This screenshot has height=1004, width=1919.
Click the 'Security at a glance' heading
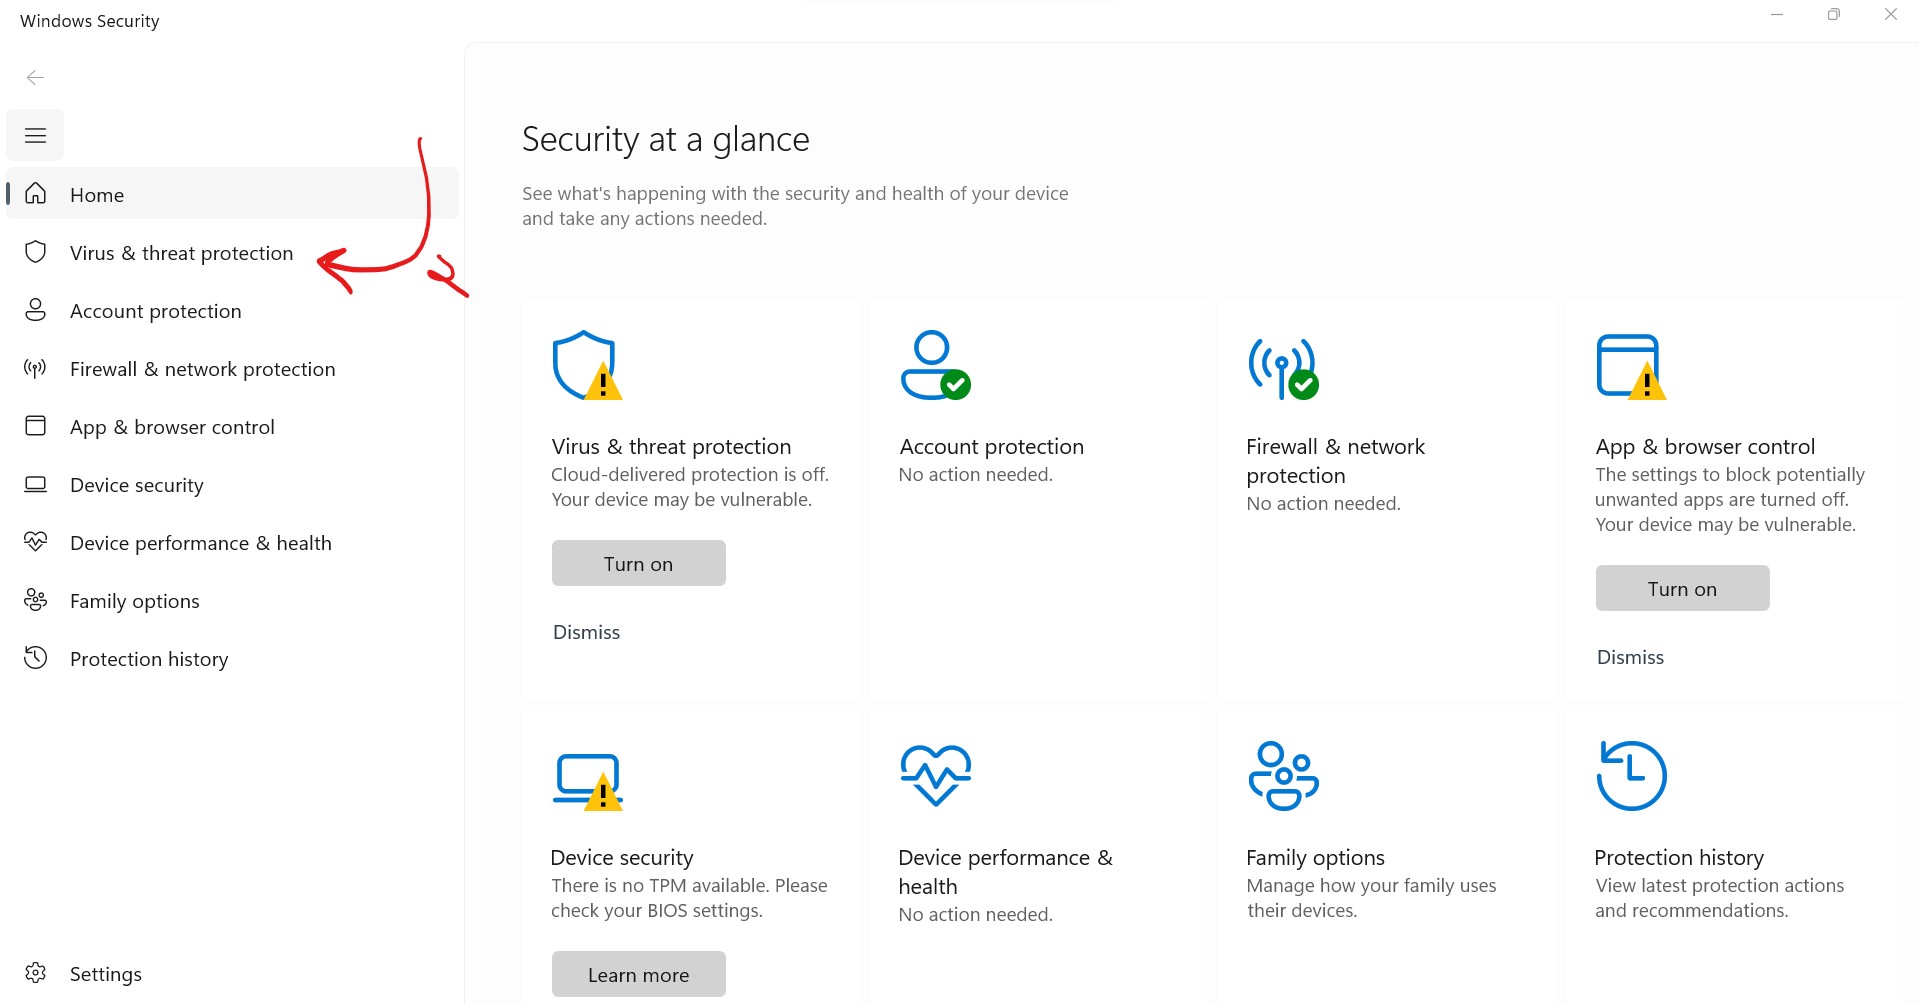[665, 139]
